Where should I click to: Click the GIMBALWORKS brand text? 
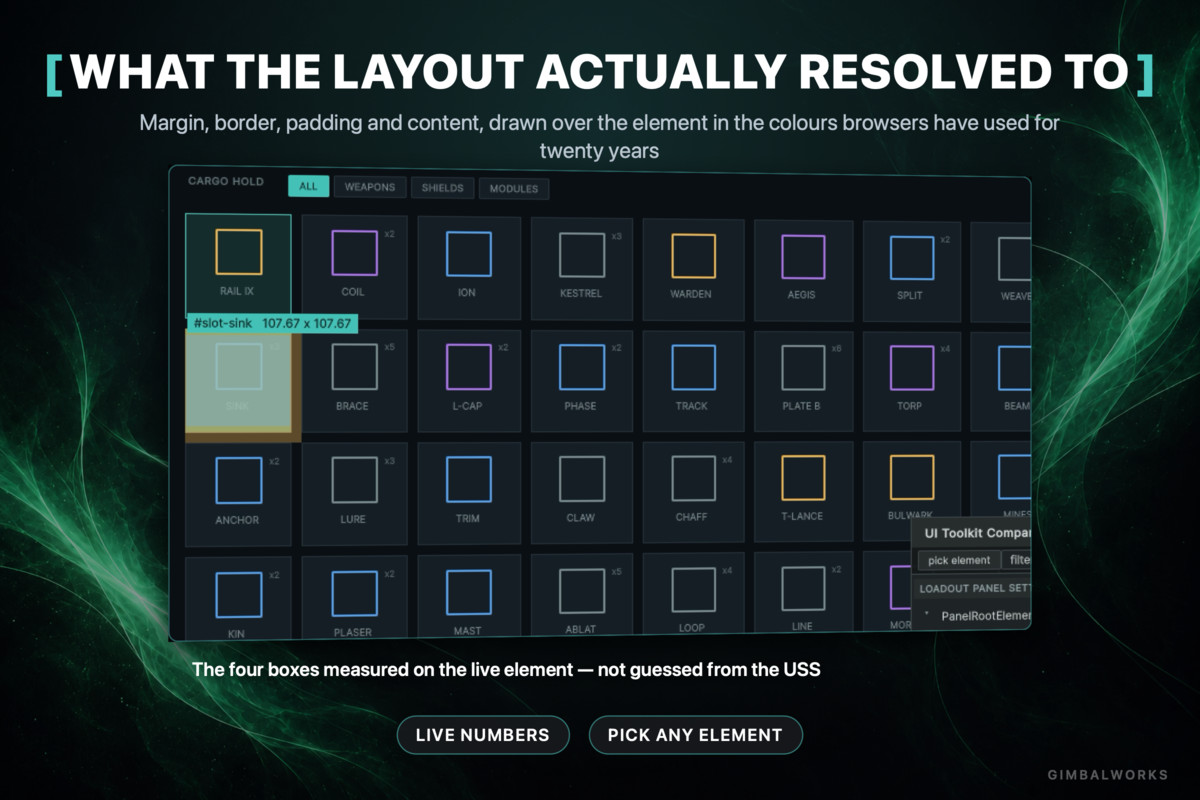click(x=1107, y=774)
